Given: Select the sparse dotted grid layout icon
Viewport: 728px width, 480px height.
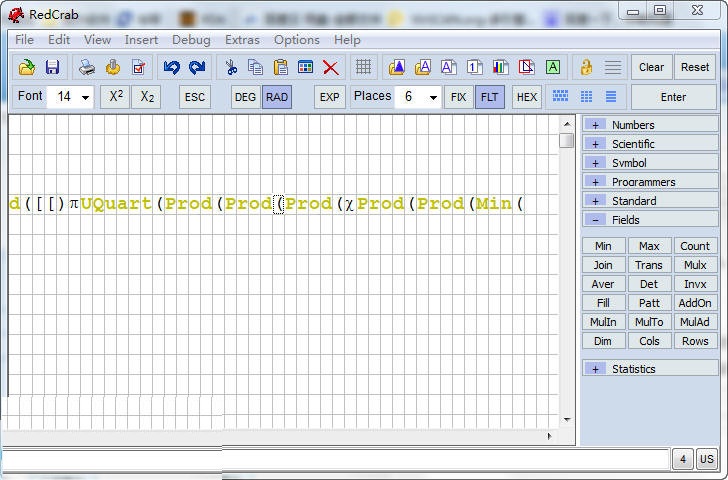Looking at the screenshot, I should (586, 97).
